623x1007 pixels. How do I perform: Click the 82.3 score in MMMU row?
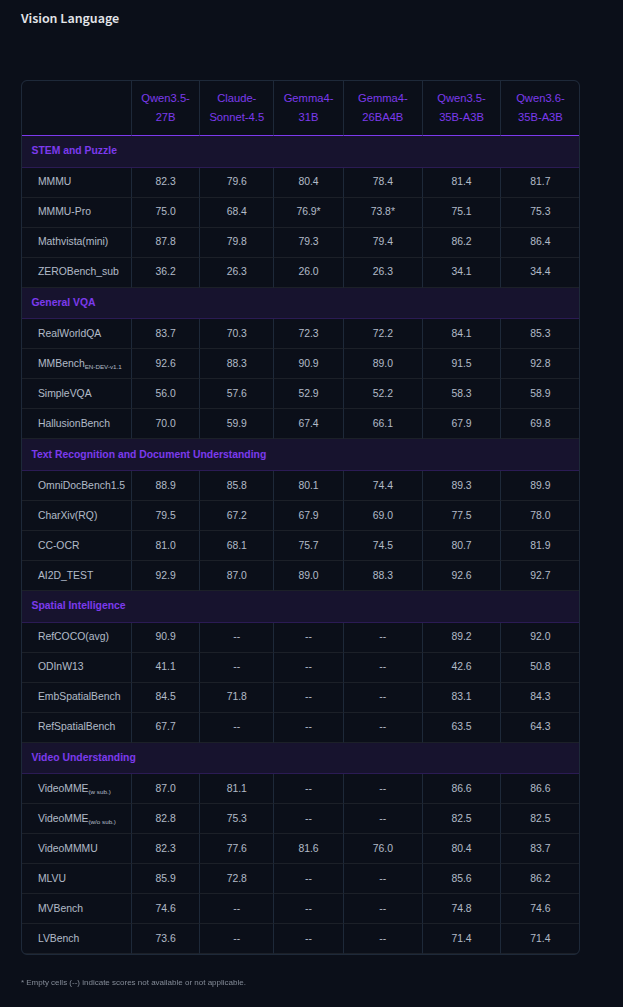[x=165, y=182]
